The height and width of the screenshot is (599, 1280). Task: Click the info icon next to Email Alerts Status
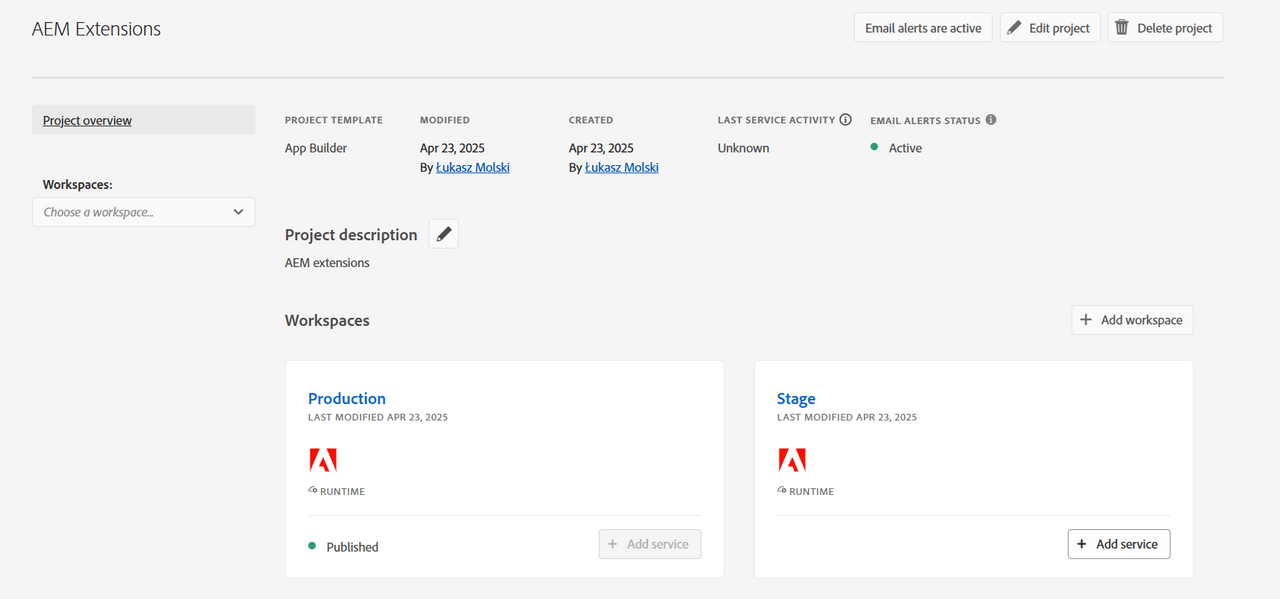point(991,120)
